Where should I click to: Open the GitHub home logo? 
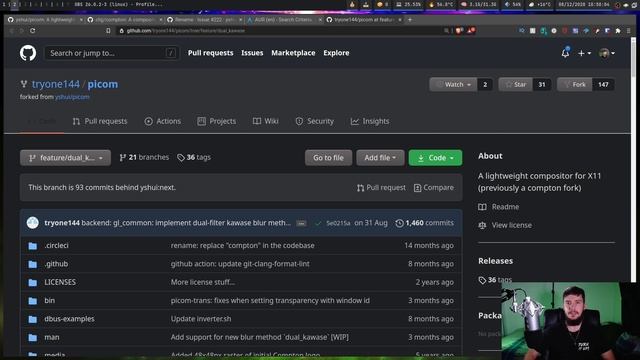28,53
